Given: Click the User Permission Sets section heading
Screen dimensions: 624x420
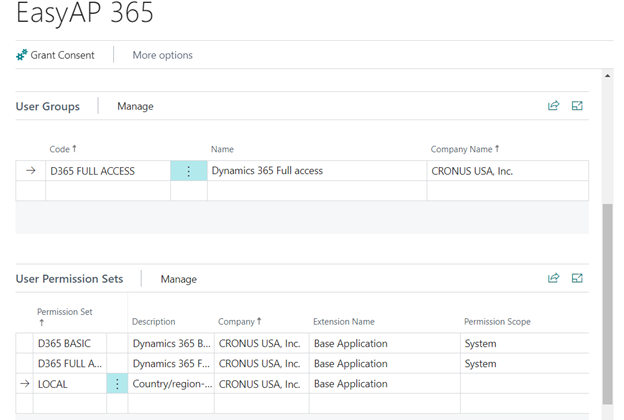Looking at the screenshot, I should pyautogui.click(x=69, y=279).
